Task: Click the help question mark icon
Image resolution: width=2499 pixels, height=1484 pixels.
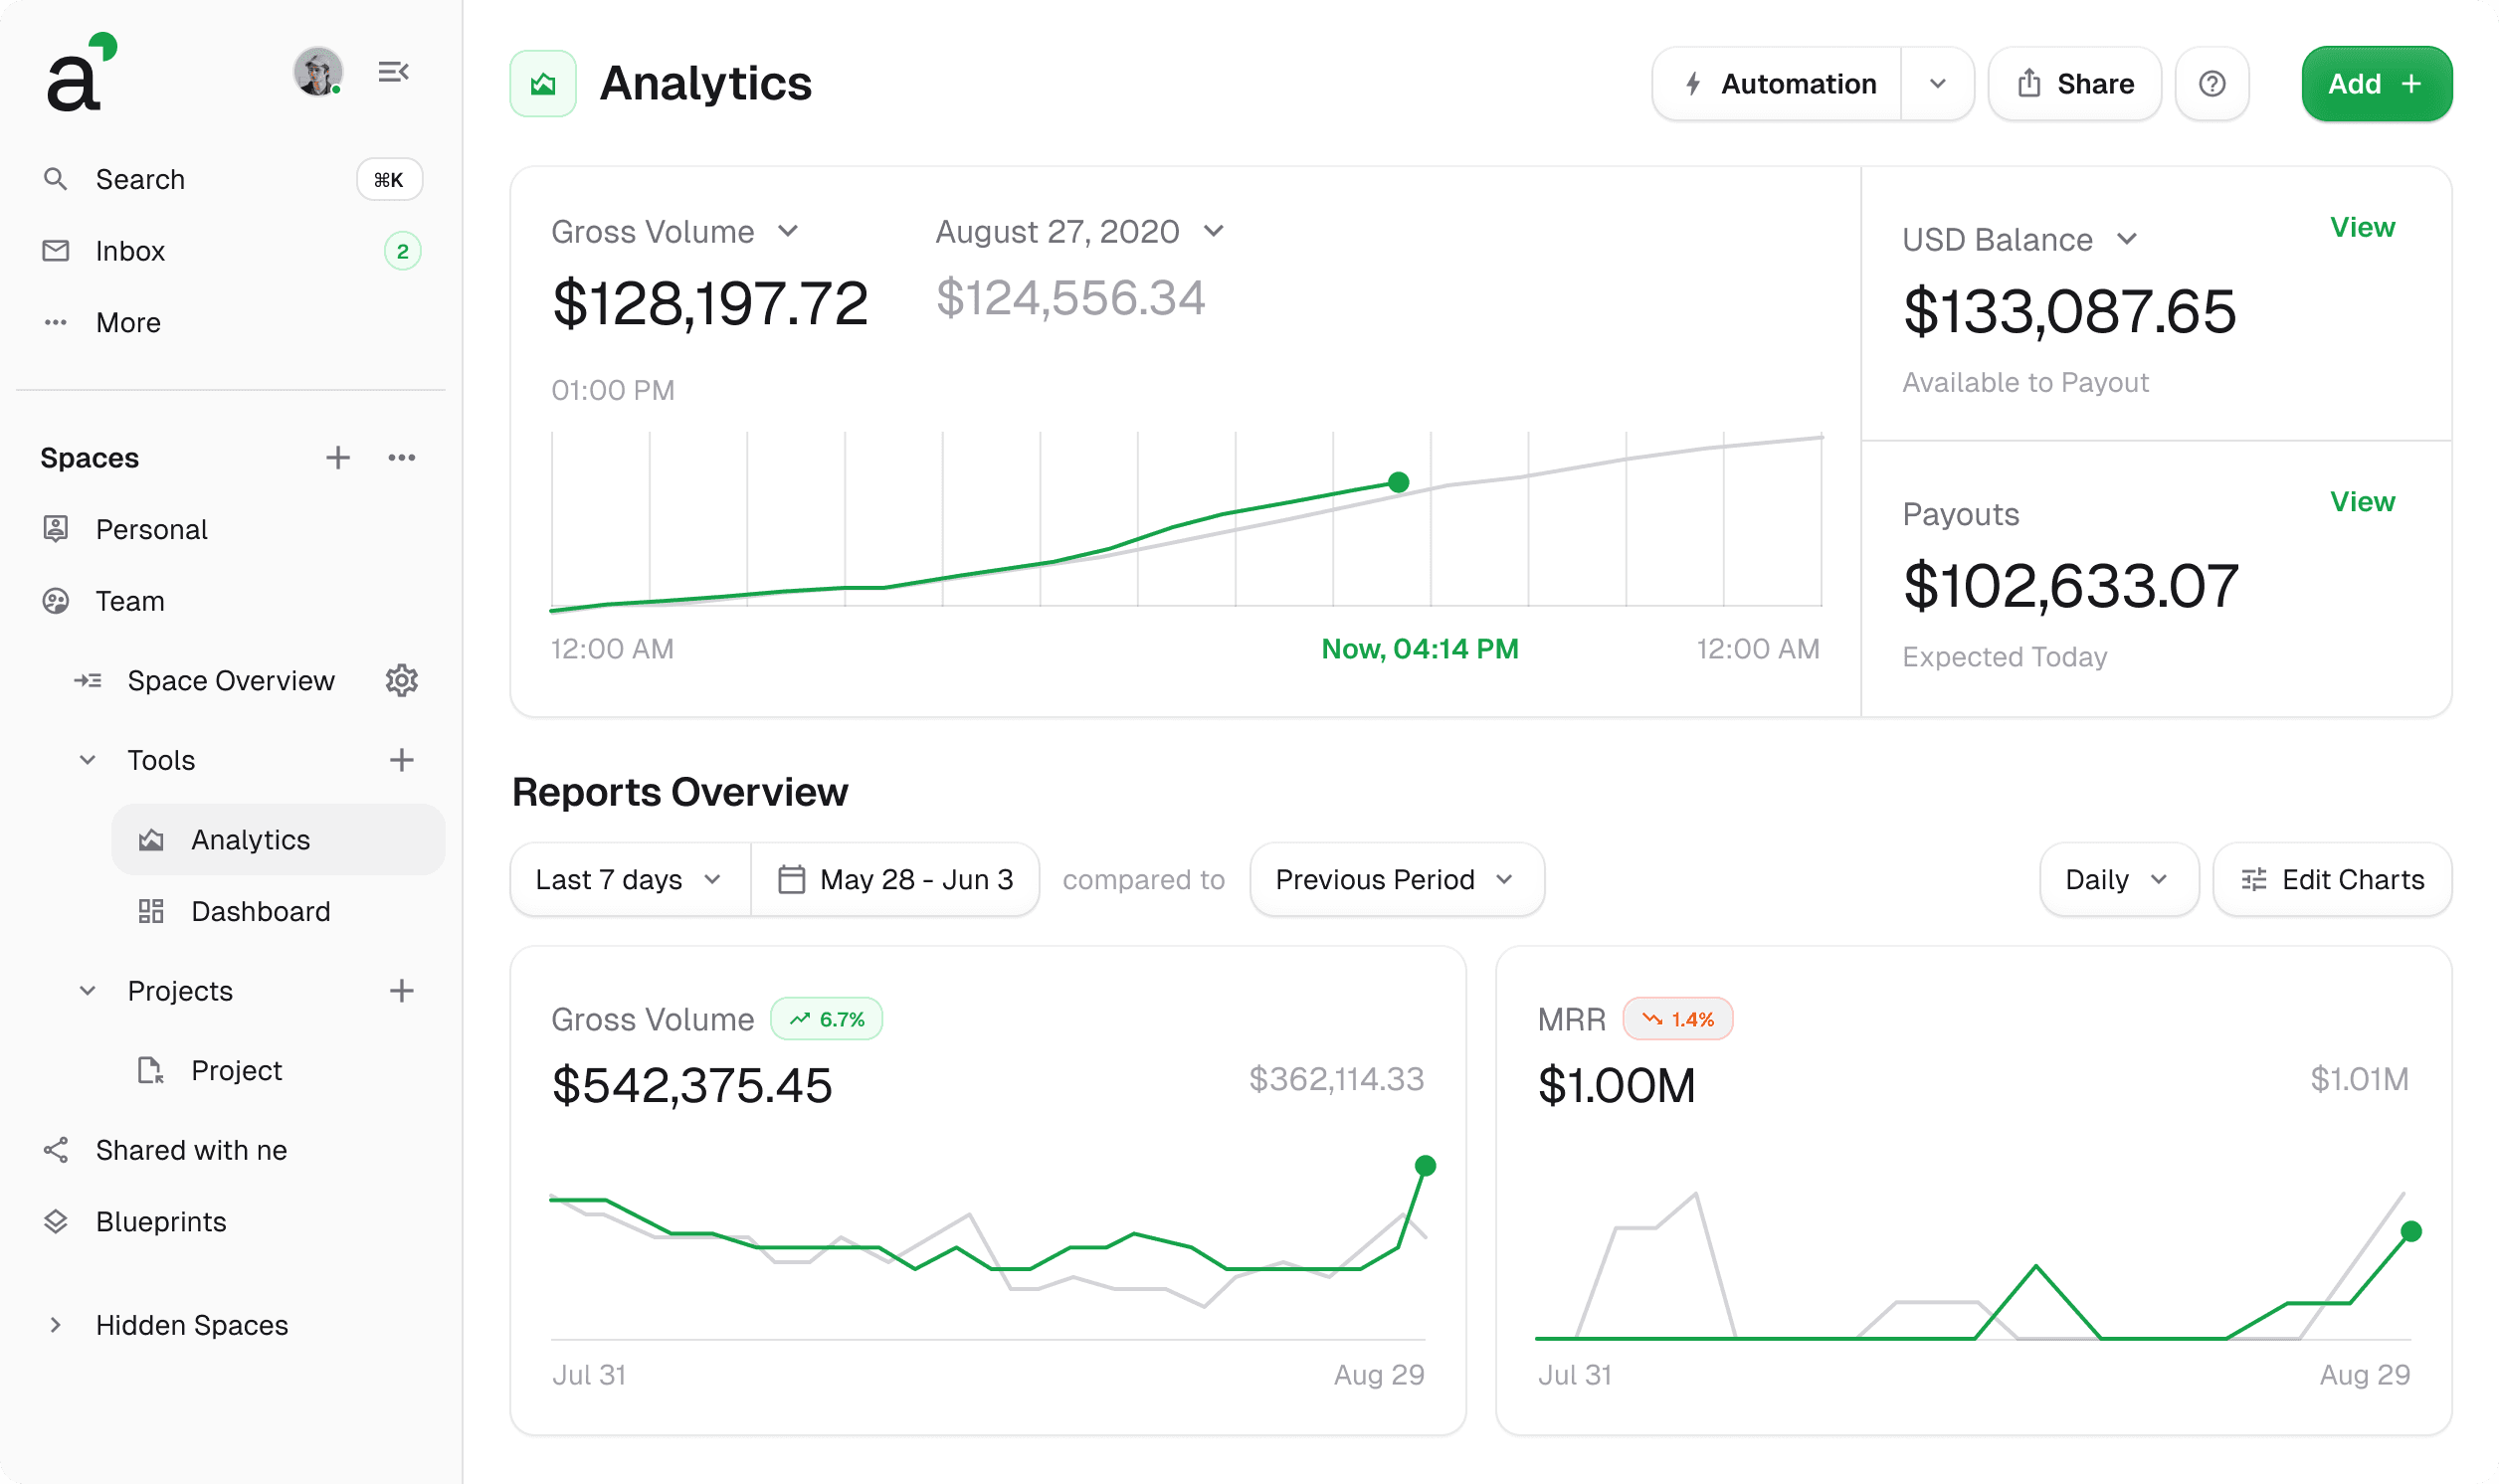Action: [2211, 84]
